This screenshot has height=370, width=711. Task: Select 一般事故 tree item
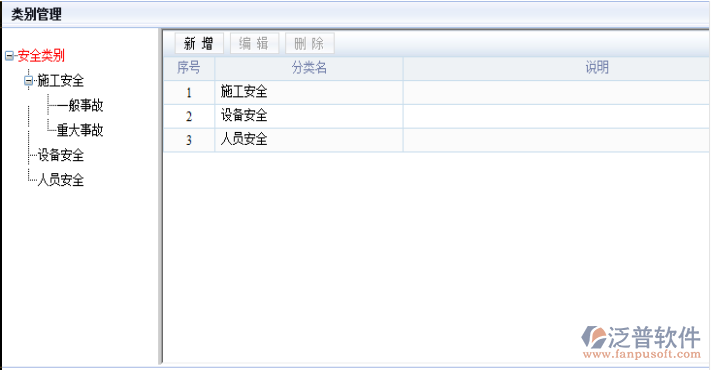click(80, 105)
